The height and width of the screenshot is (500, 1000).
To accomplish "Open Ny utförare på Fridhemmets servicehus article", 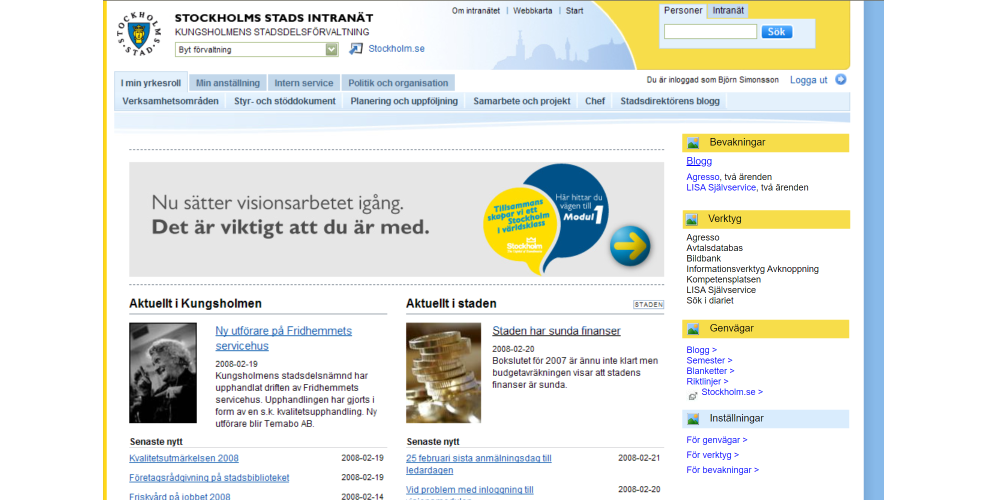I will (283, 339).
